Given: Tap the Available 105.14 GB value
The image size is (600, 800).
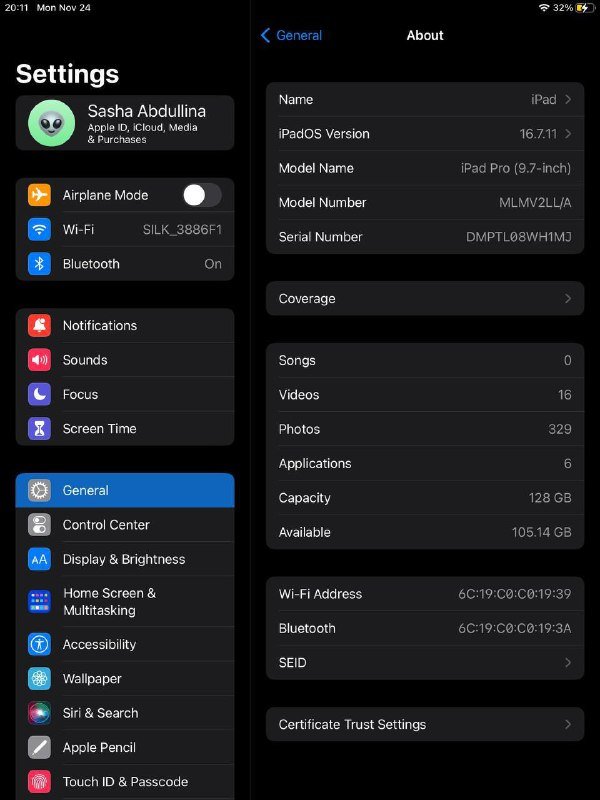Looking at the screenshot, I should pyautogui.click(x=541, y=532).
